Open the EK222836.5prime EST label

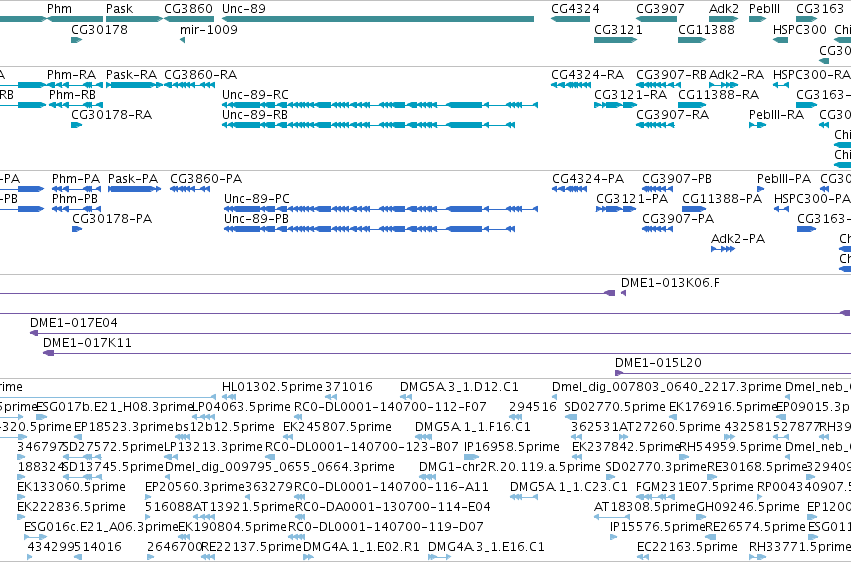(x=71, y=507)
